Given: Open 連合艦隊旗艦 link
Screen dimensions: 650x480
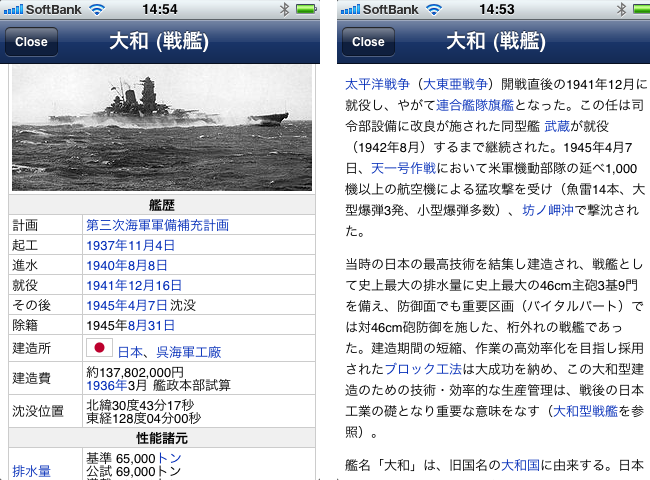Looking at the screenshot, I should (x=475, y=105).
